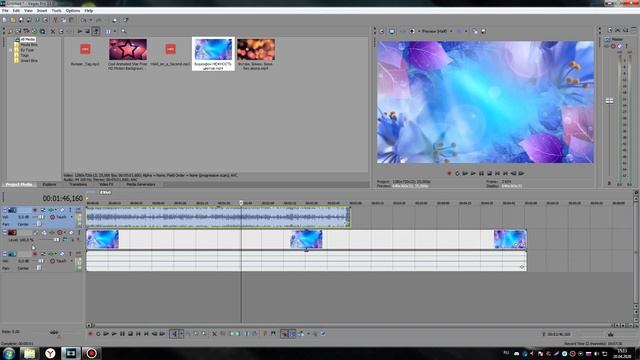Select the Normal Edit tool
Image resolution: width=640 pixels, height=360 pixels.
[173, 333]
